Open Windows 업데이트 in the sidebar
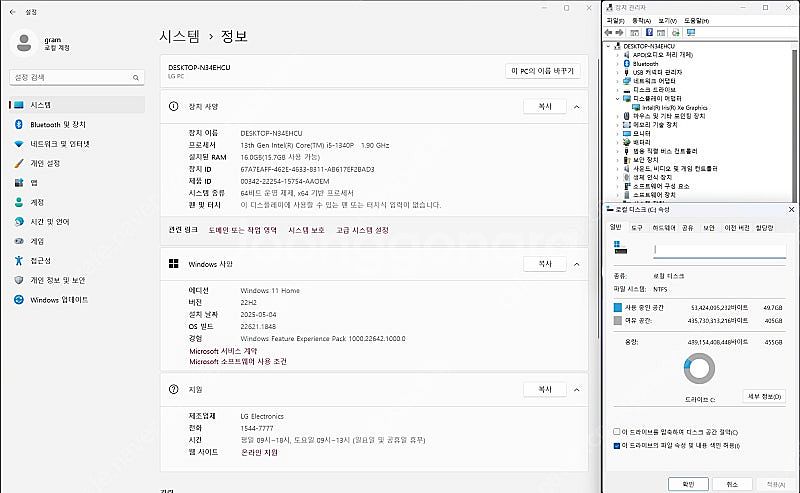Image resolution: width=800 pixels, height=493 pixels. [x=77, y=300]
